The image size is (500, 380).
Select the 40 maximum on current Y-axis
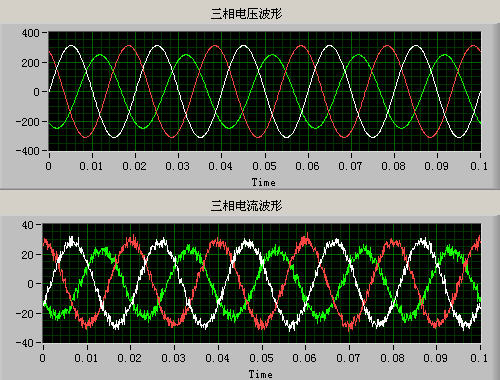tap(28, 225)
